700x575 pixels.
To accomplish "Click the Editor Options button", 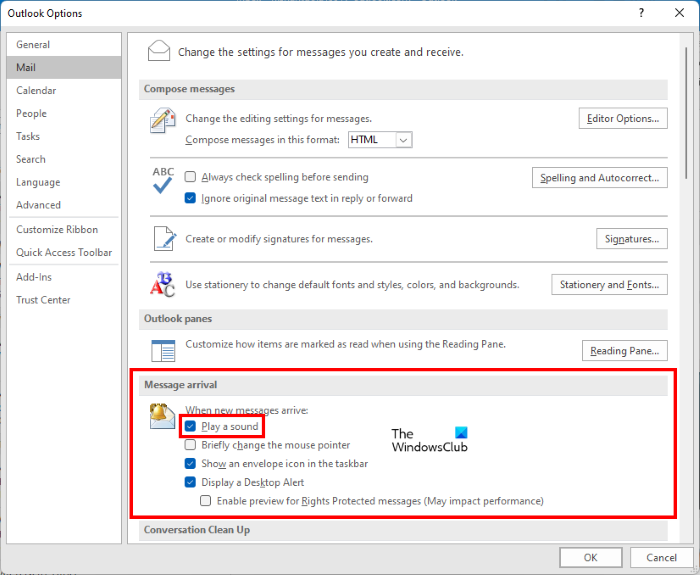I will click(x=623, y=118).
